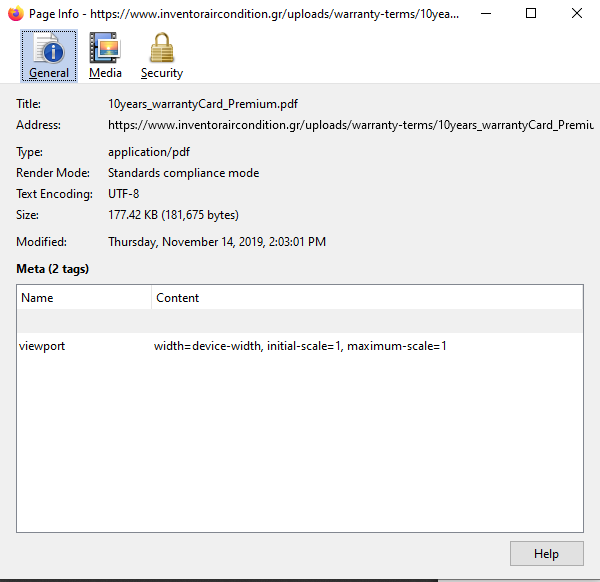The image size is (600, 582).
Task: Switch to the Media tab
Action: [105, 56]
